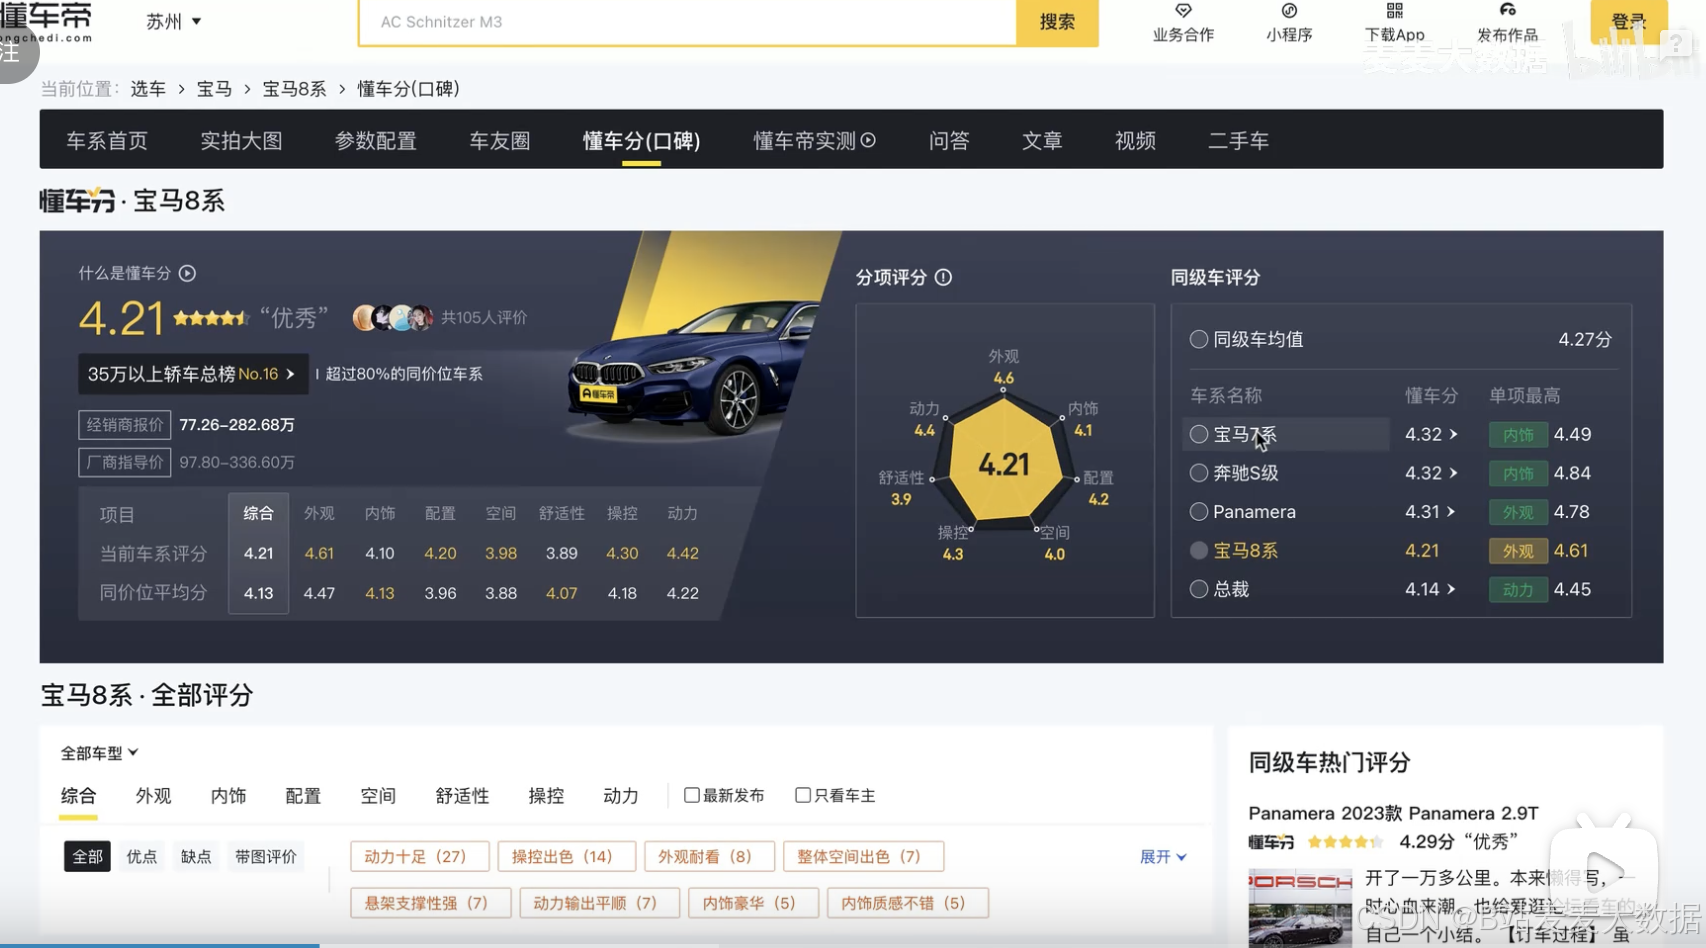This screenshot has width=1706, height=948.
Task: Open 35万以上轿车总榜 No.16 ranking
Action: 193,374
